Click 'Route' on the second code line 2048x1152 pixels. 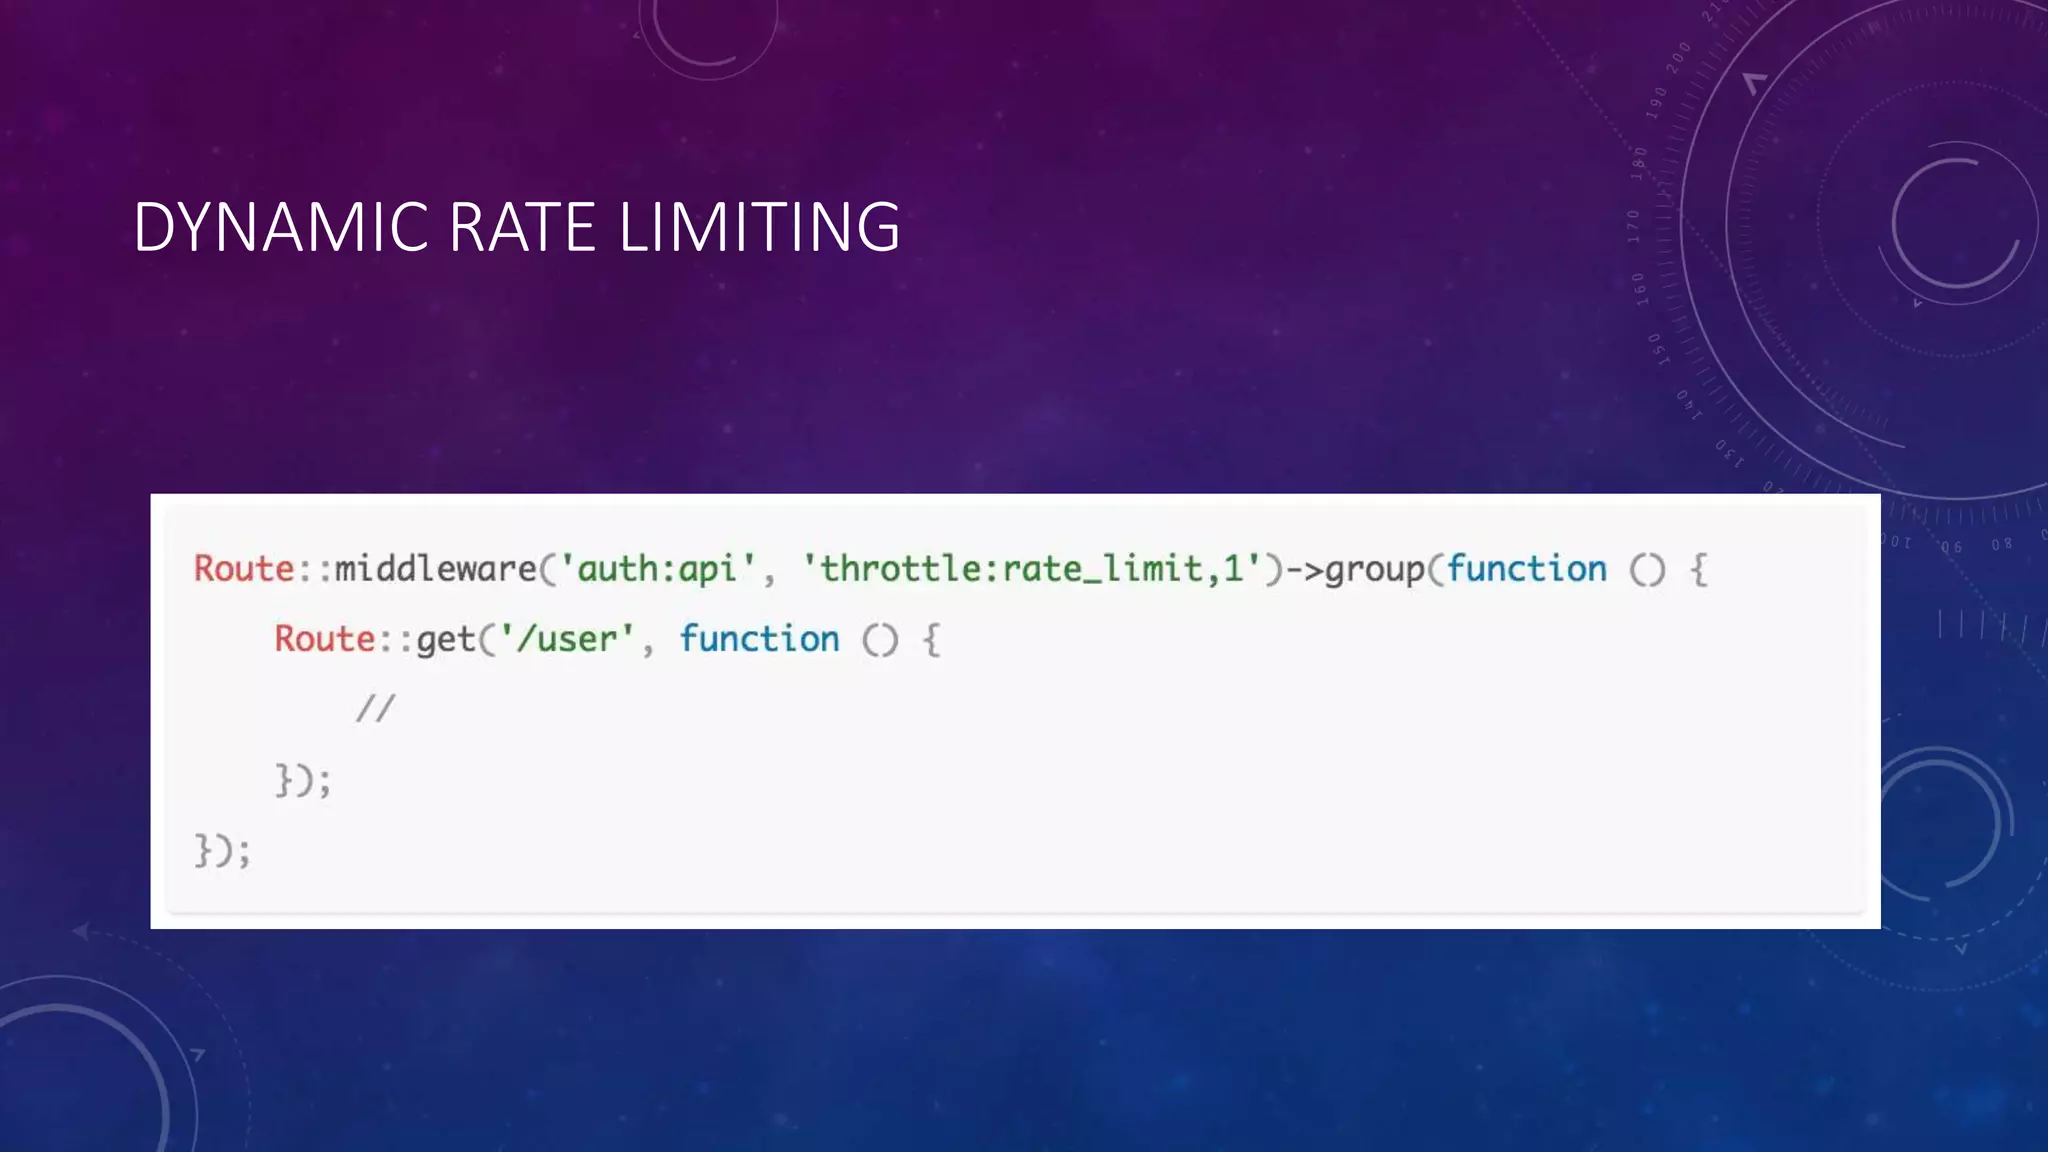324,639
